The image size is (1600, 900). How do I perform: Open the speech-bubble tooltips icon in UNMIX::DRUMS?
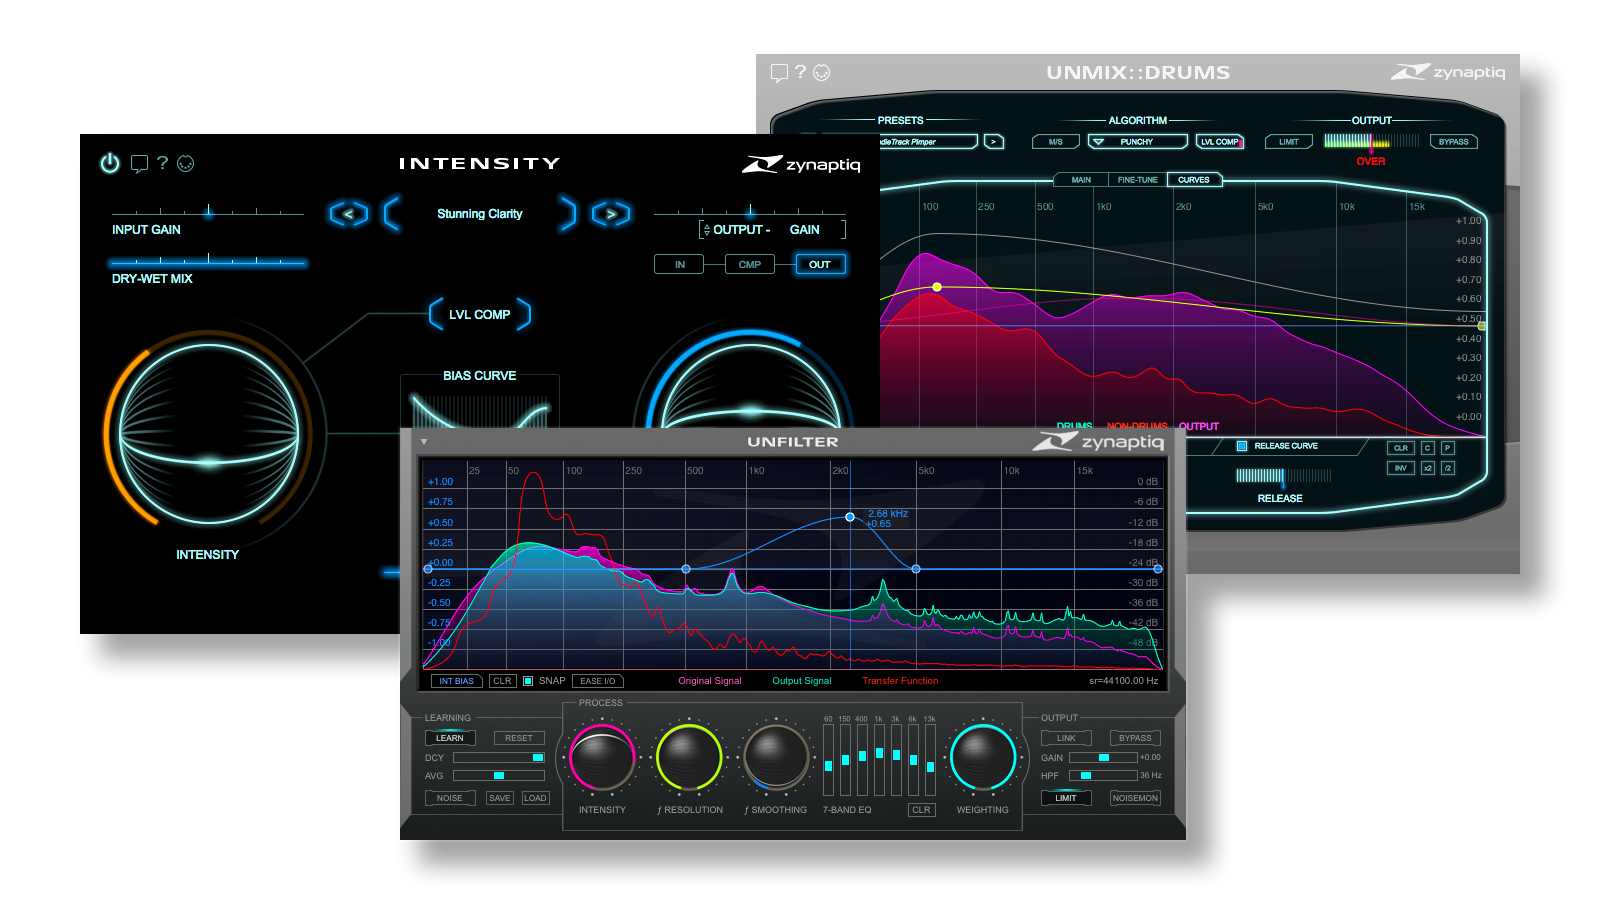tap(780, 73)
